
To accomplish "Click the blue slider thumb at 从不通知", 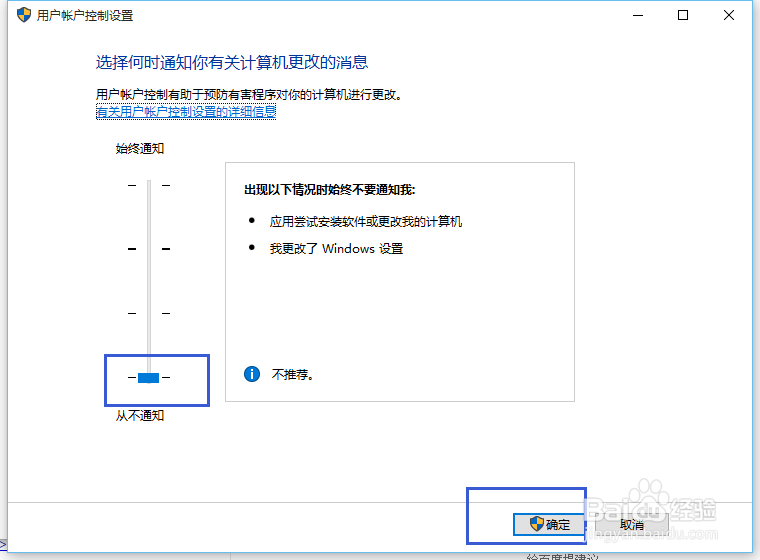I will point(148,378).
